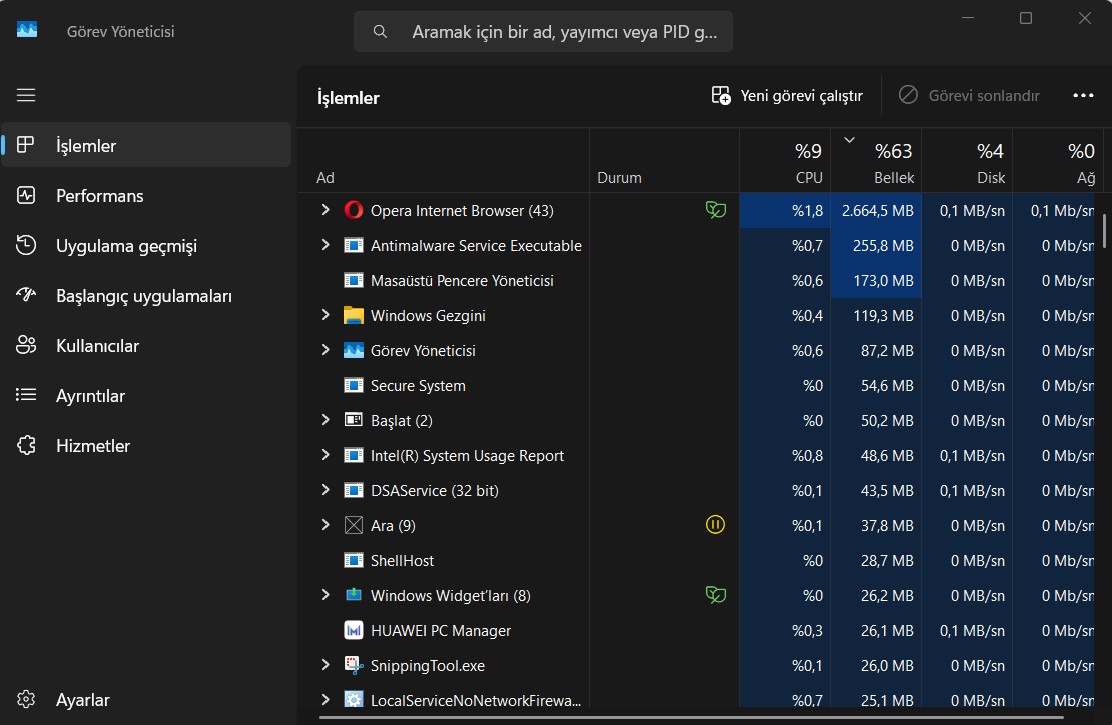Image resolution: width=1112 pixels, height=725 pixels.
Task: Click Yeni görevi çalıştır button
Action: (x=787, y=96)
